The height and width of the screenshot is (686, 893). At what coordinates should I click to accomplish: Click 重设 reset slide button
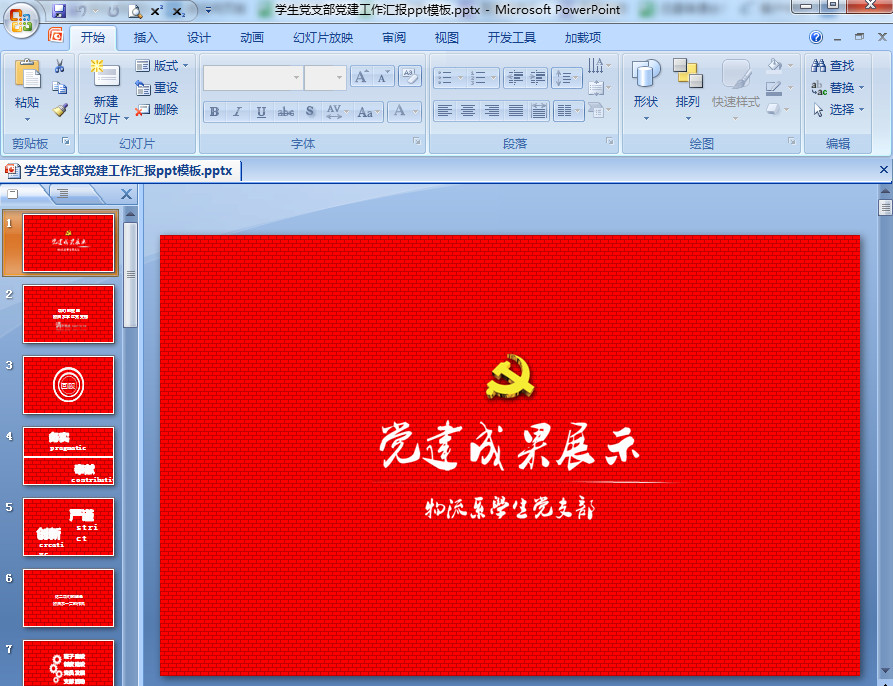pyautogui.click(x=157, y=88)
